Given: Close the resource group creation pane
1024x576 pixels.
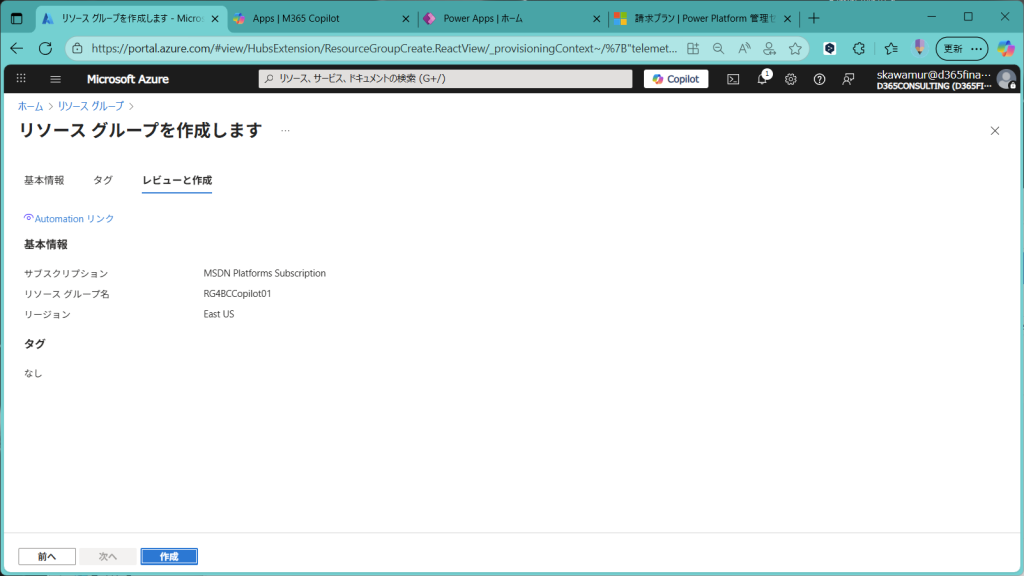Looking at the screenshot, I should click(x=994, y=131).
